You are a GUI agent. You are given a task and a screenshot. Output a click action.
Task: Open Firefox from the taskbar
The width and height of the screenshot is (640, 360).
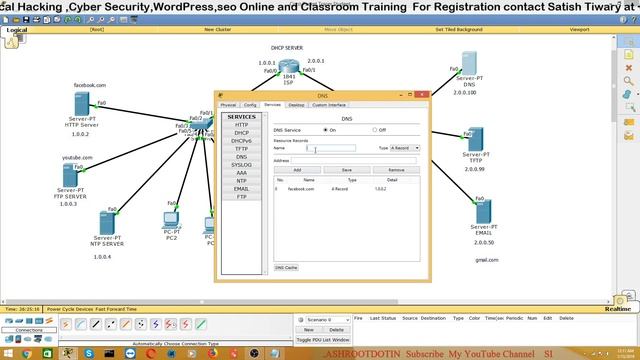coord(213,353)
